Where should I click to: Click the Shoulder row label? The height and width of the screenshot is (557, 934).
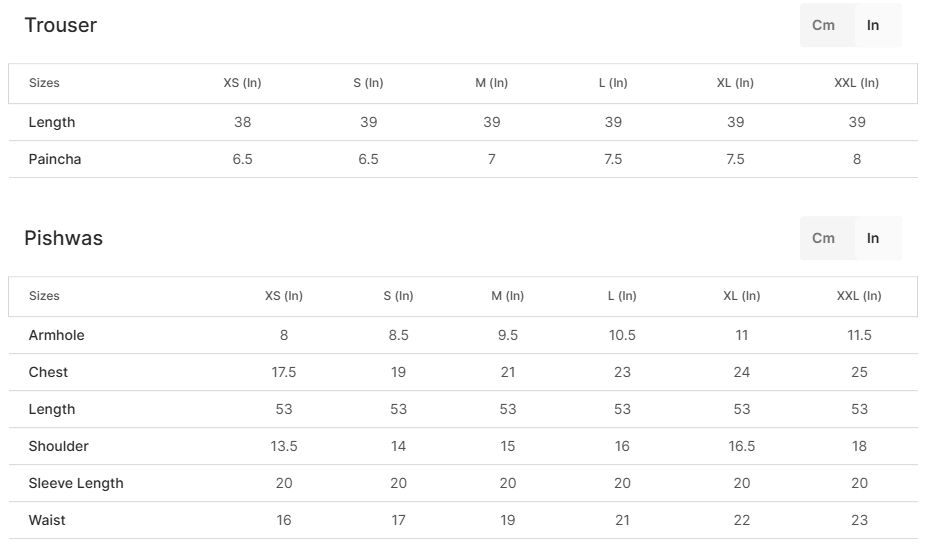tap(59, 446)
